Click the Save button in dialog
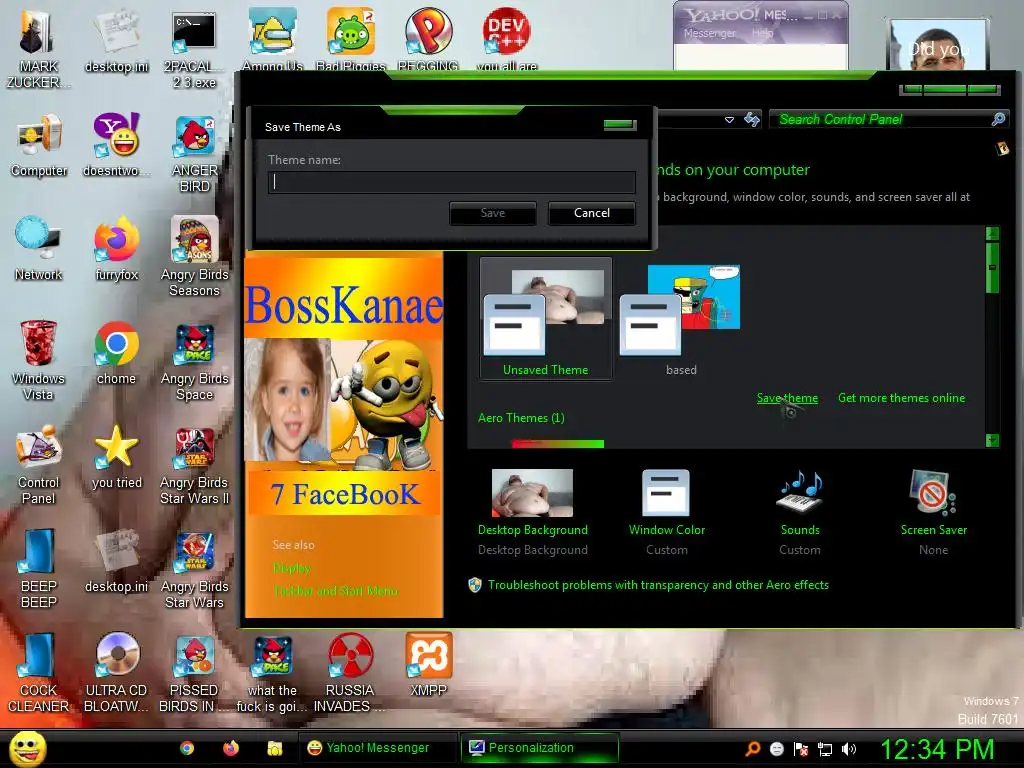Viewport: 1024px width, 768px height. [x=492, y=213]
